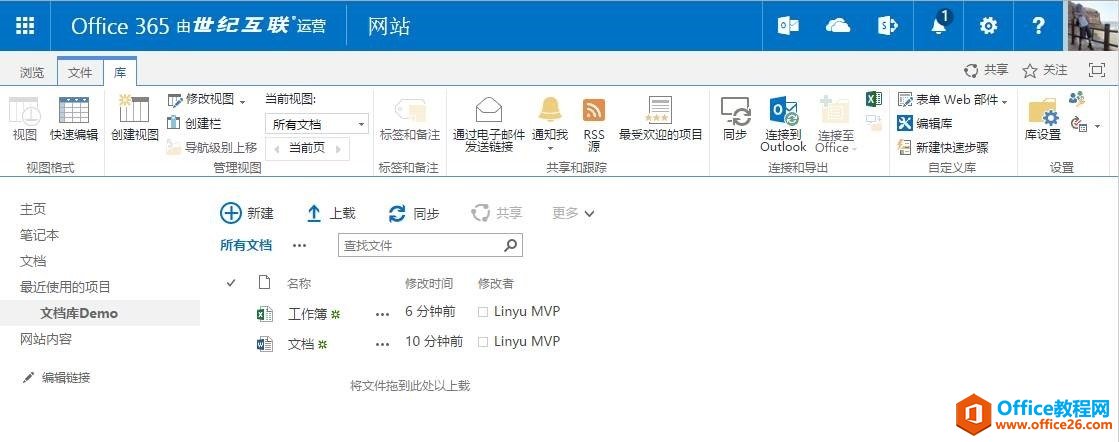Open 文档 in left navigation

click(x=33, y=261)
